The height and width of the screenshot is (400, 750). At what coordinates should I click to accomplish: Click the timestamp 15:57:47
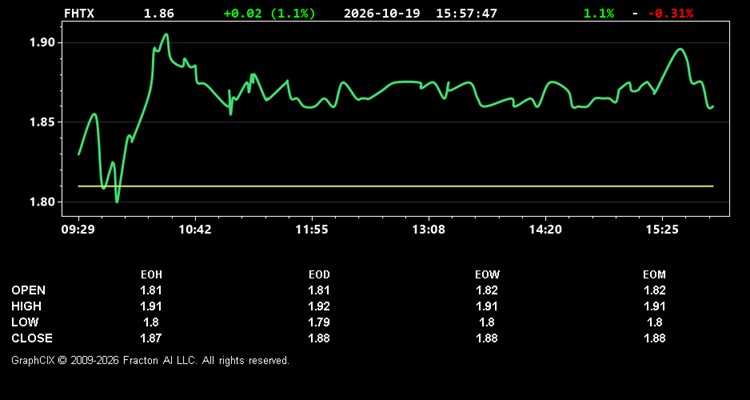pyautogui.click(x=466, y=13)
